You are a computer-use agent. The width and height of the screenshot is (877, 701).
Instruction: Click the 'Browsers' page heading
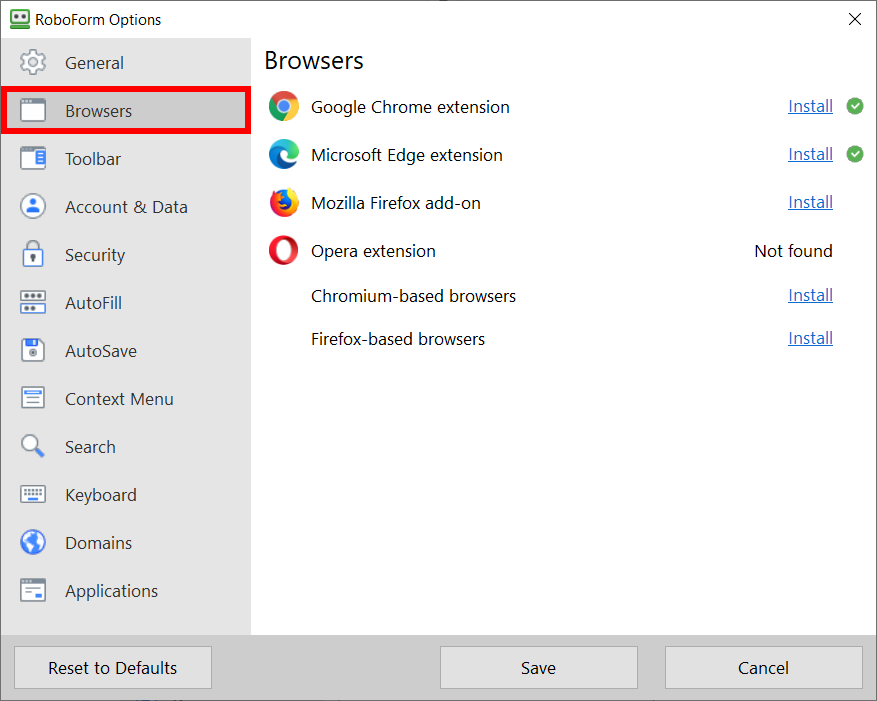tap(314, 60)
